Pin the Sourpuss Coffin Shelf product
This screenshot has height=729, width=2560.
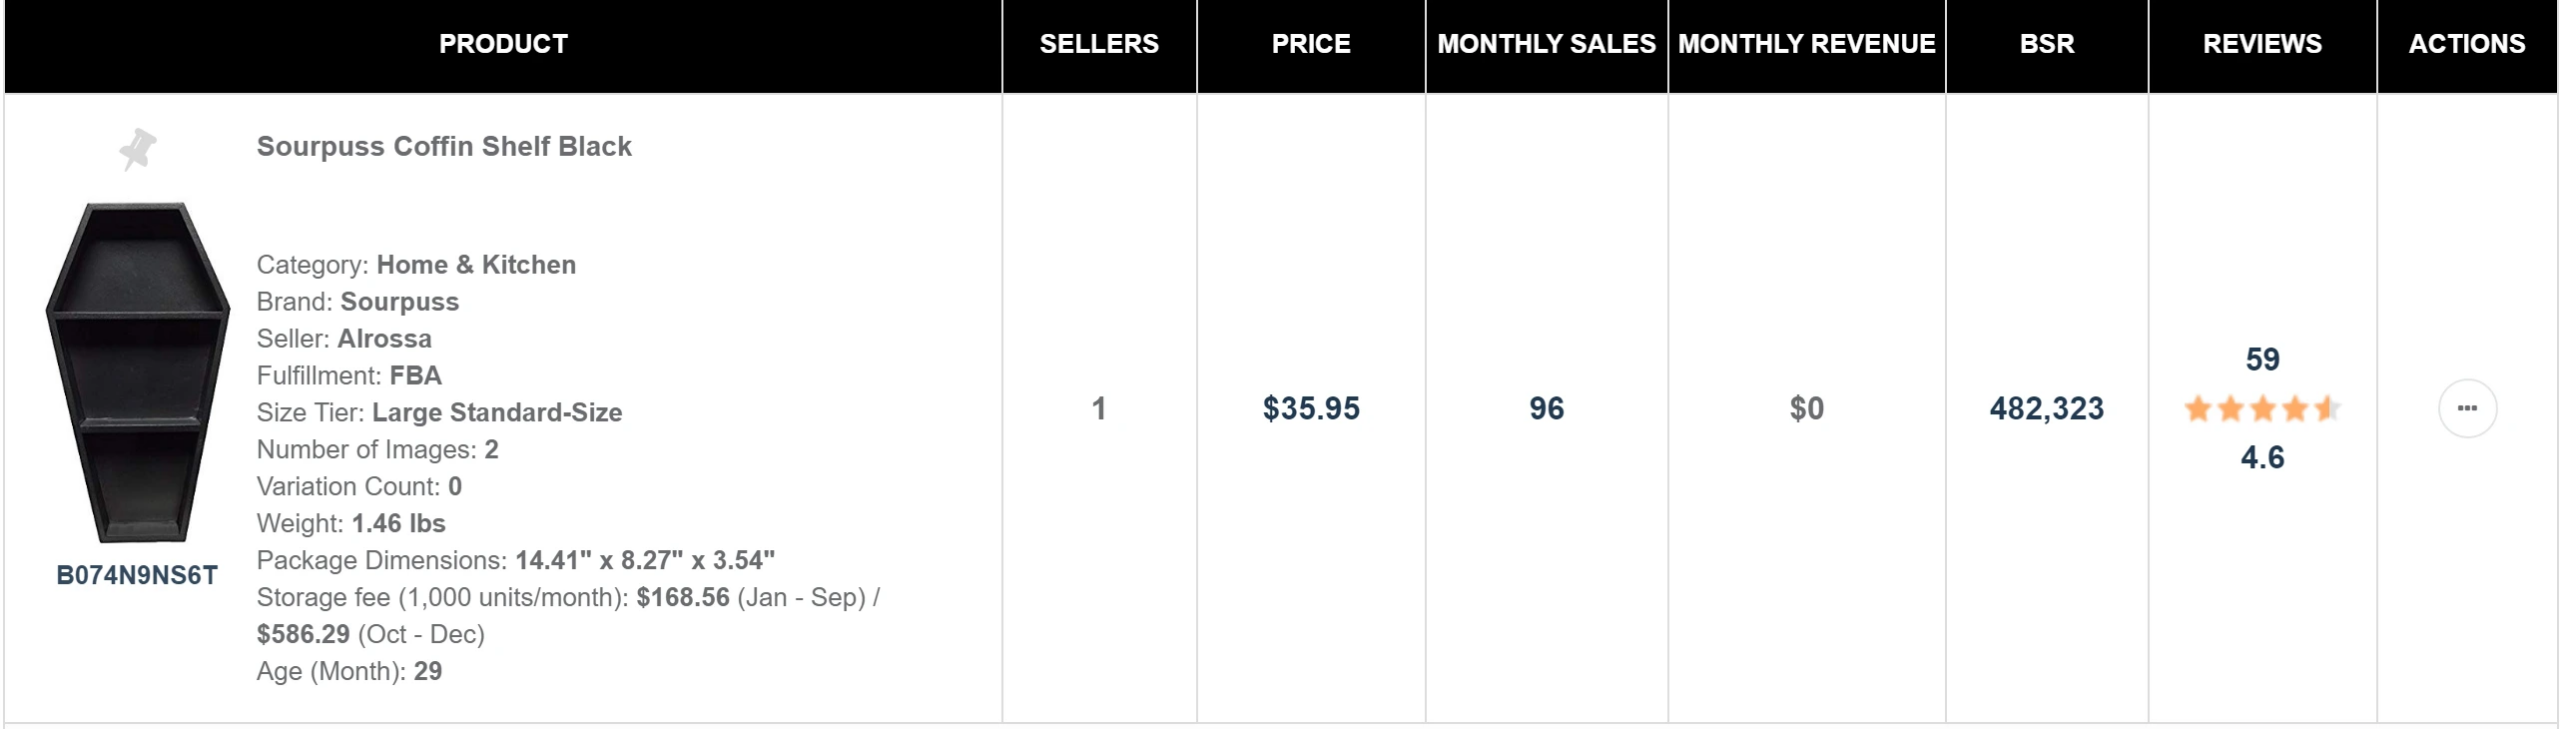click(138, 149)
